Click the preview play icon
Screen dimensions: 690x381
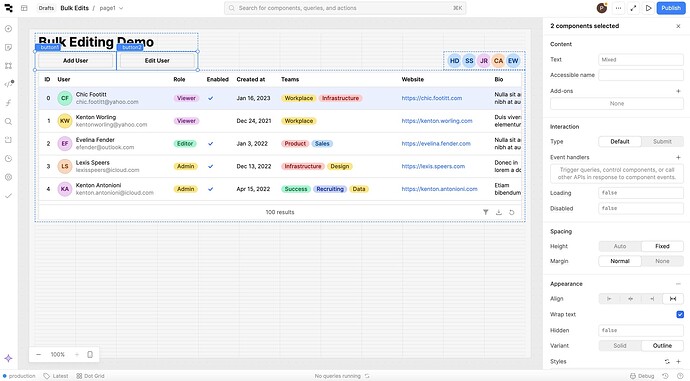pyautogui.click(x=648, y=8)
